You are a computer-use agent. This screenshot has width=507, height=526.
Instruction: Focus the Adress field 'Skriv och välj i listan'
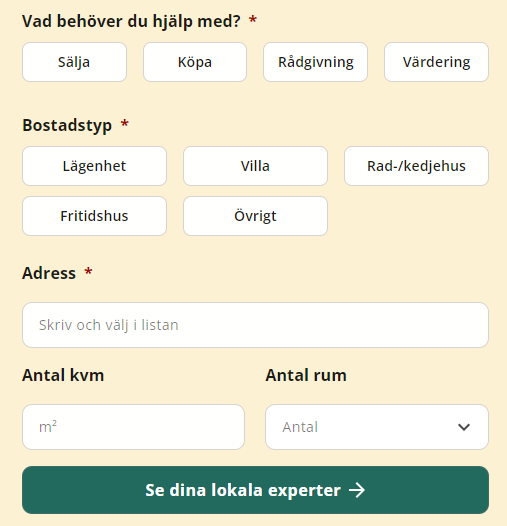point(255,325)
